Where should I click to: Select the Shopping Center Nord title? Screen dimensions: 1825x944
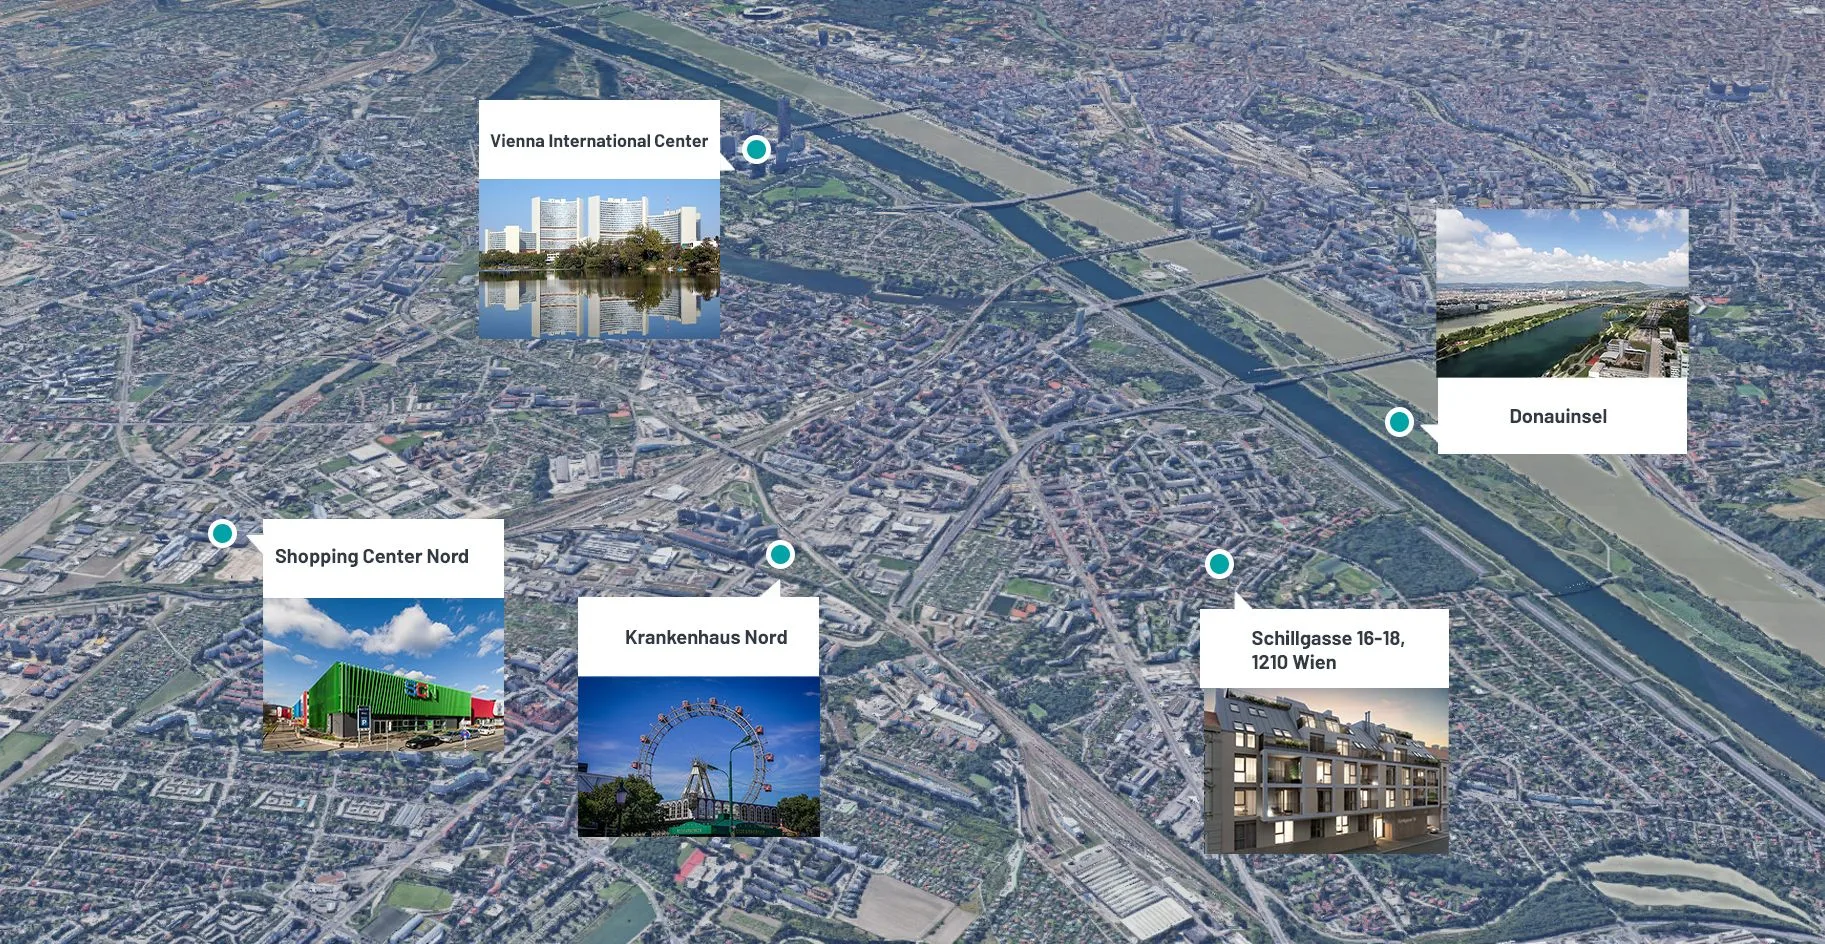click(371, 556)
